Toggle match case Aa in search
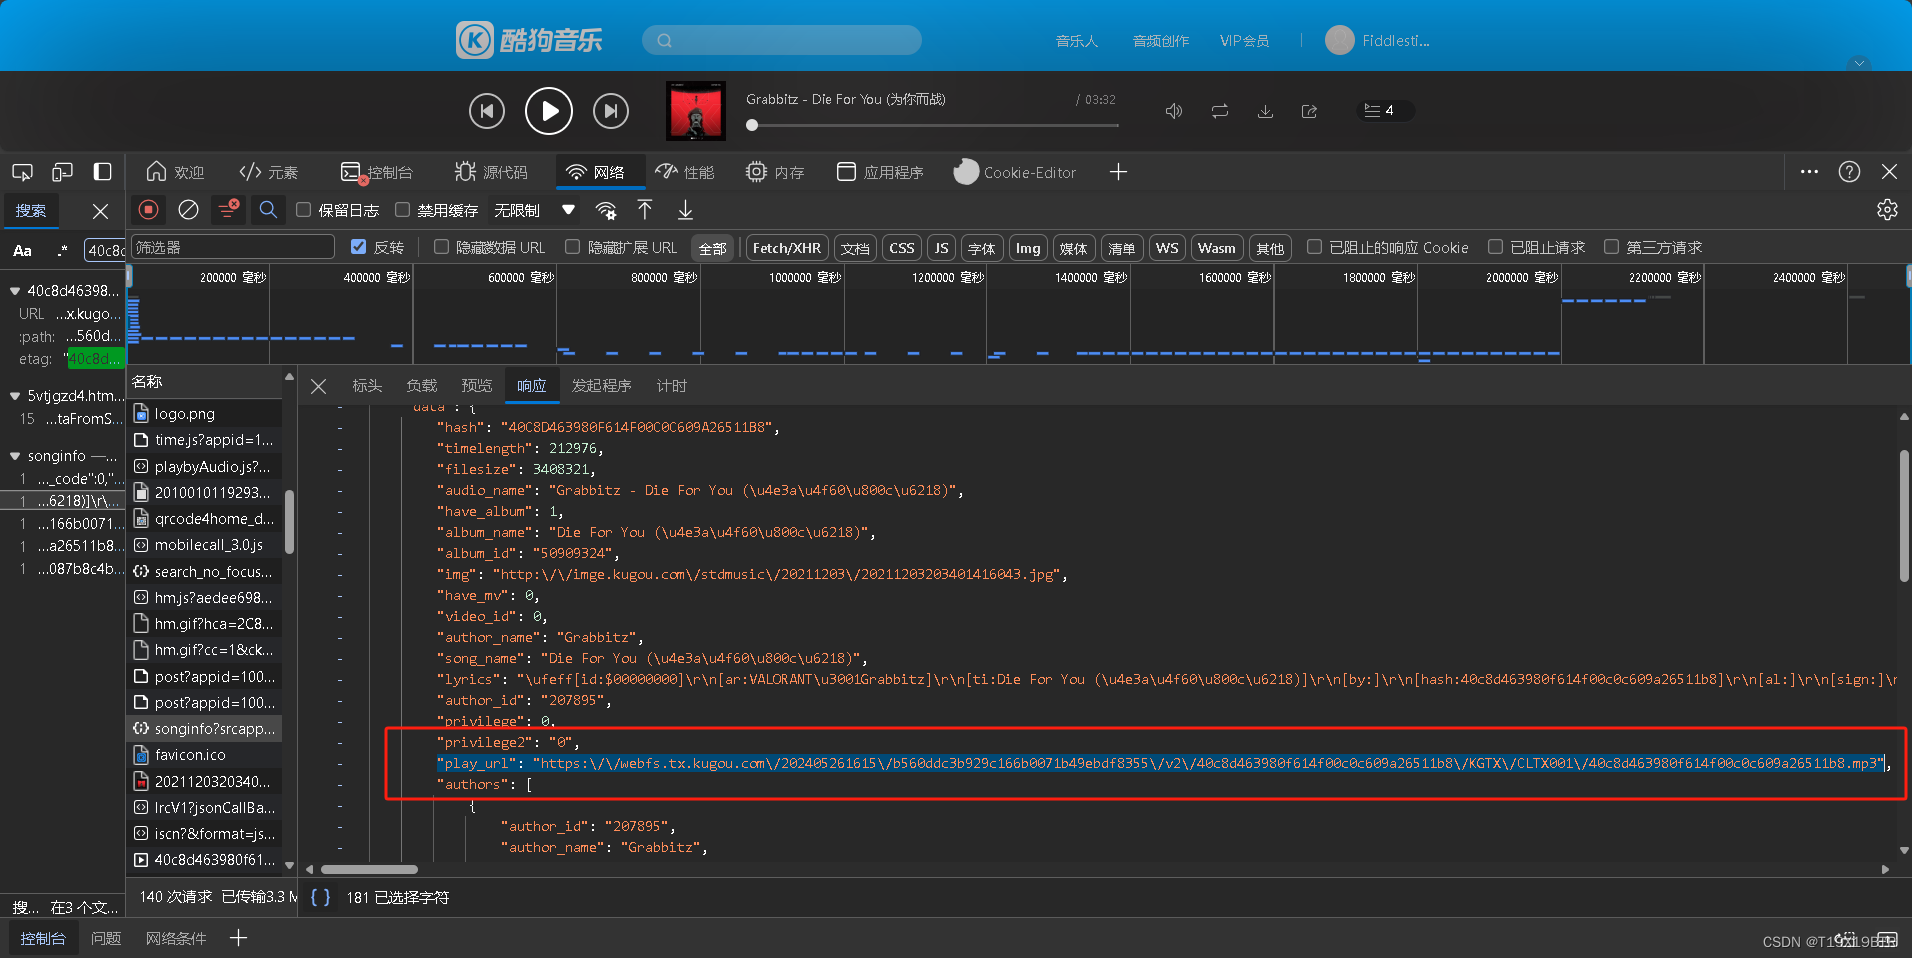Image resolution: width=1912 pixels, height=958 pixels. [22, 250]
